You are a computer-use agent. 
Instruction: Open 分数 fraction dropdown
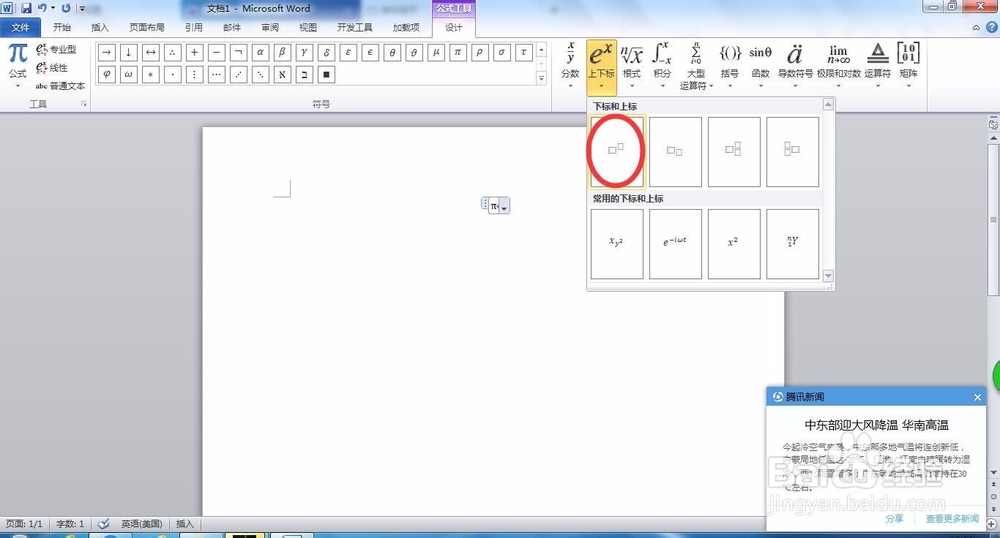pos(570,66)
